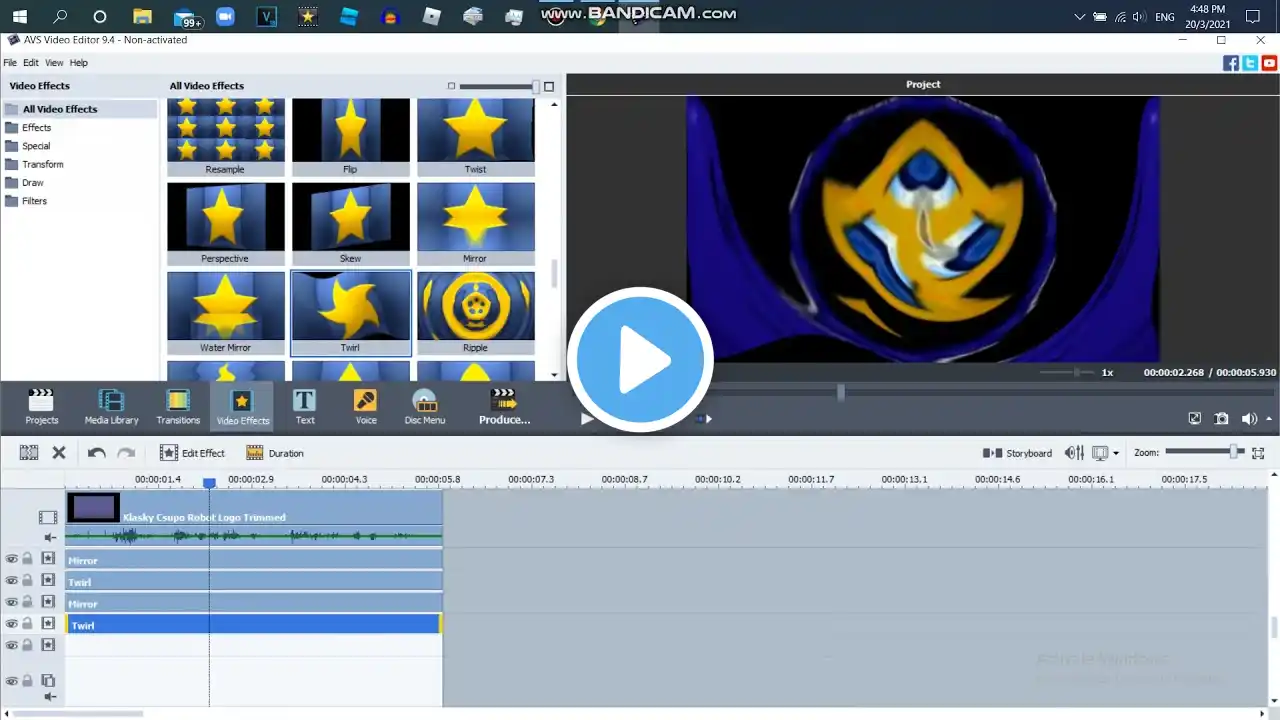This screenshot has height=720, width=1280.
Task: Click the large thumbnail size icon
Action: tap(548, 86)
